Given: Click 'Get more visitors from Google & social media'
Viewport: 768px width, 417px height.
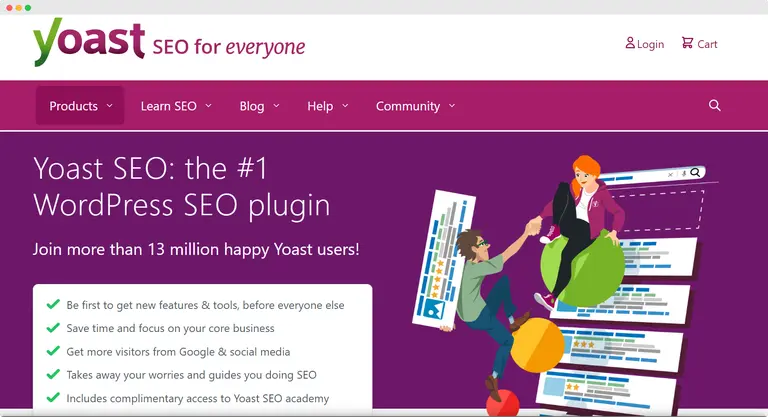Looking at the screenshot, I should [178, 352].
